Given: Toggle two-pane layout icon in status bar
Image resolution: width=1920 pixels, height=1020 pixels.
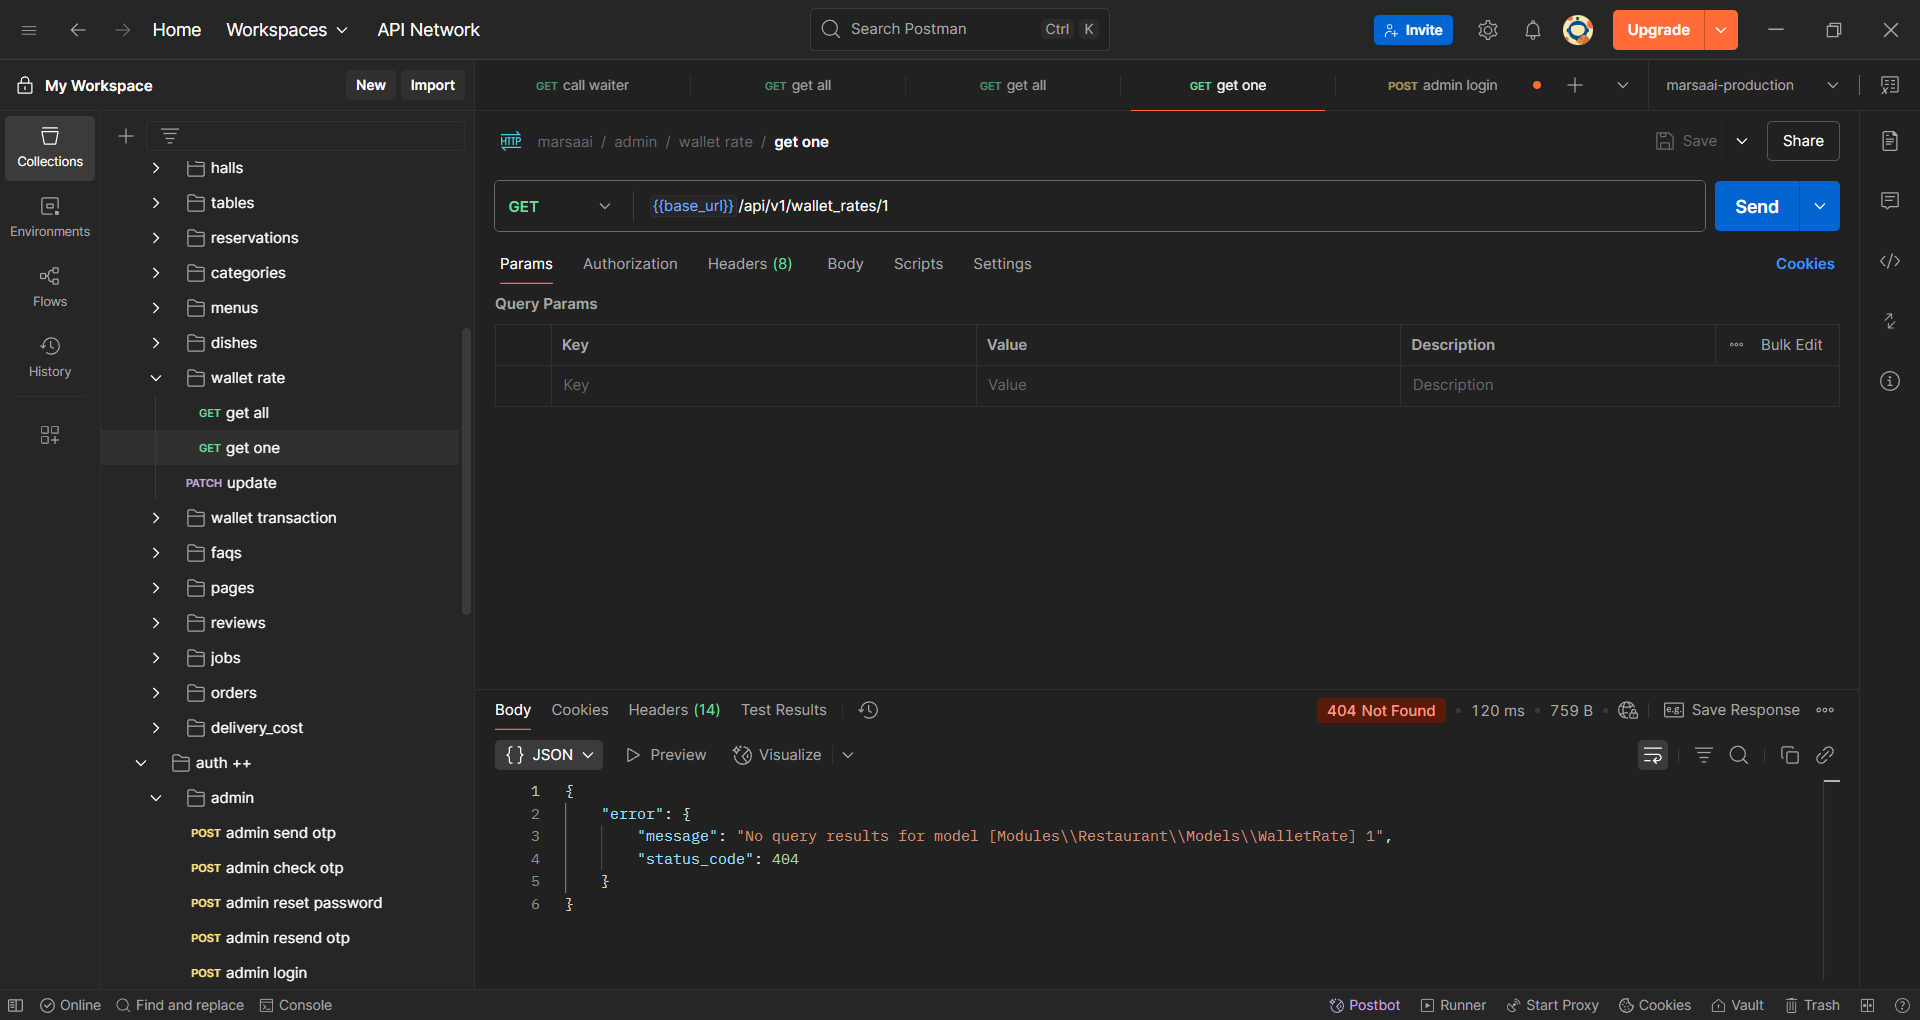Looking at the screenshot, I should point(1867,1005).
